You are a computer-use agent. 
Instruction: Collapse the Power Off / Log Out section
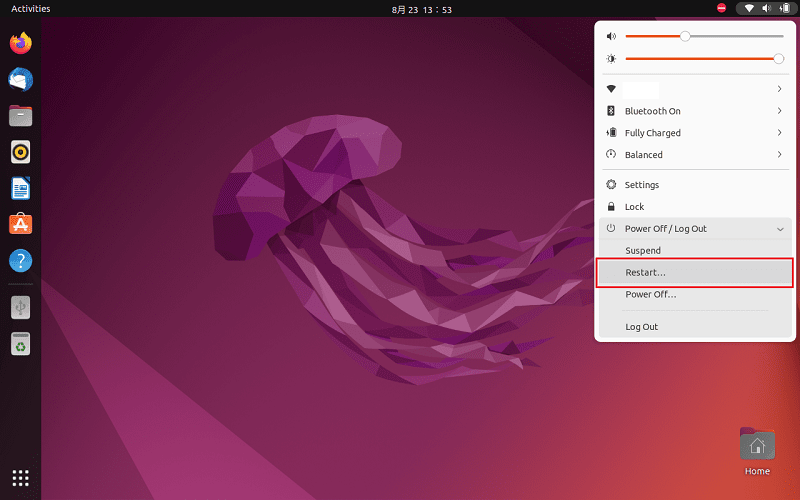pyautogui.click(x=780, y=229)
